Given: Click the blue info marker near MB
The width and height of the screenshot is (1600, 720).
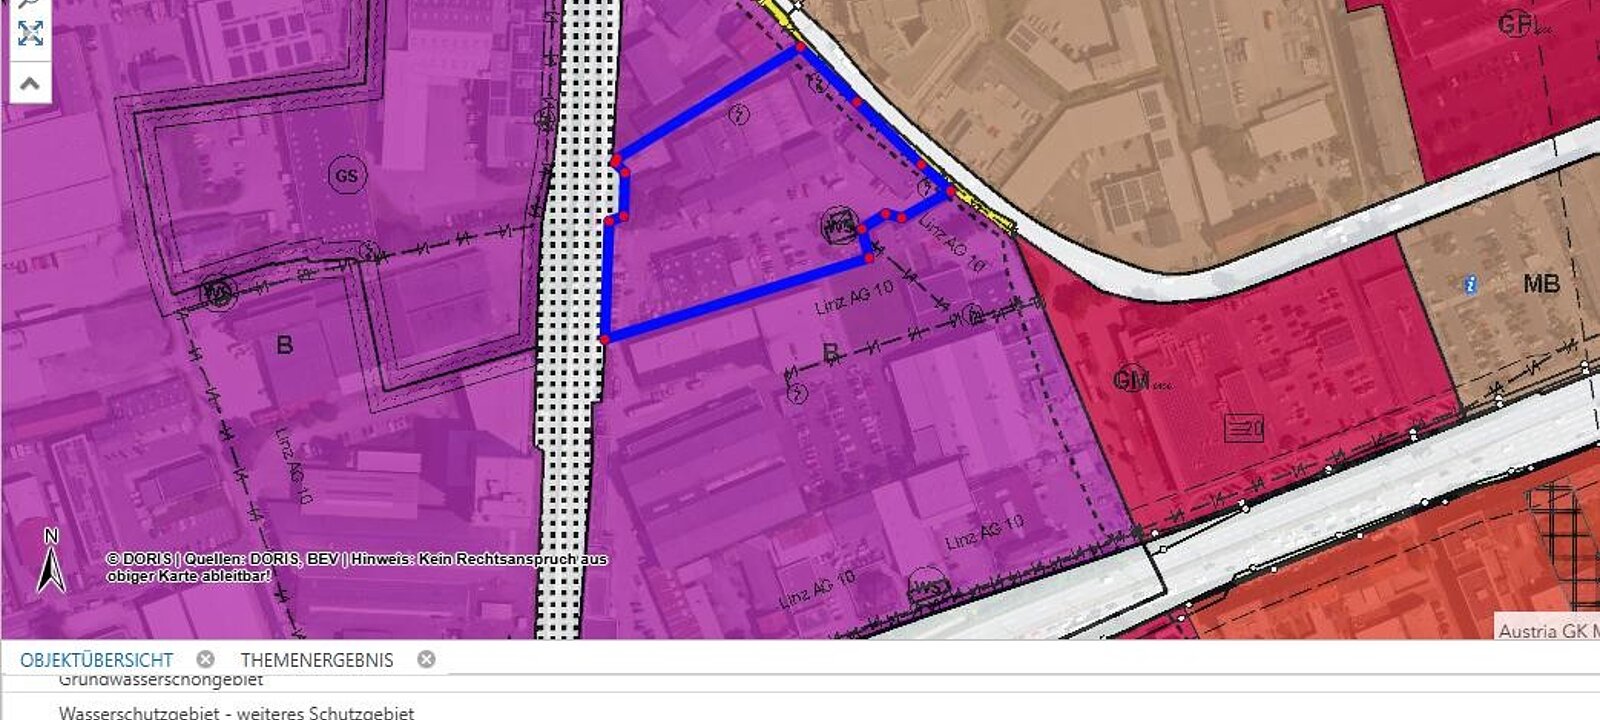Looking at the screenshot, I should (x=1469, y=285).
